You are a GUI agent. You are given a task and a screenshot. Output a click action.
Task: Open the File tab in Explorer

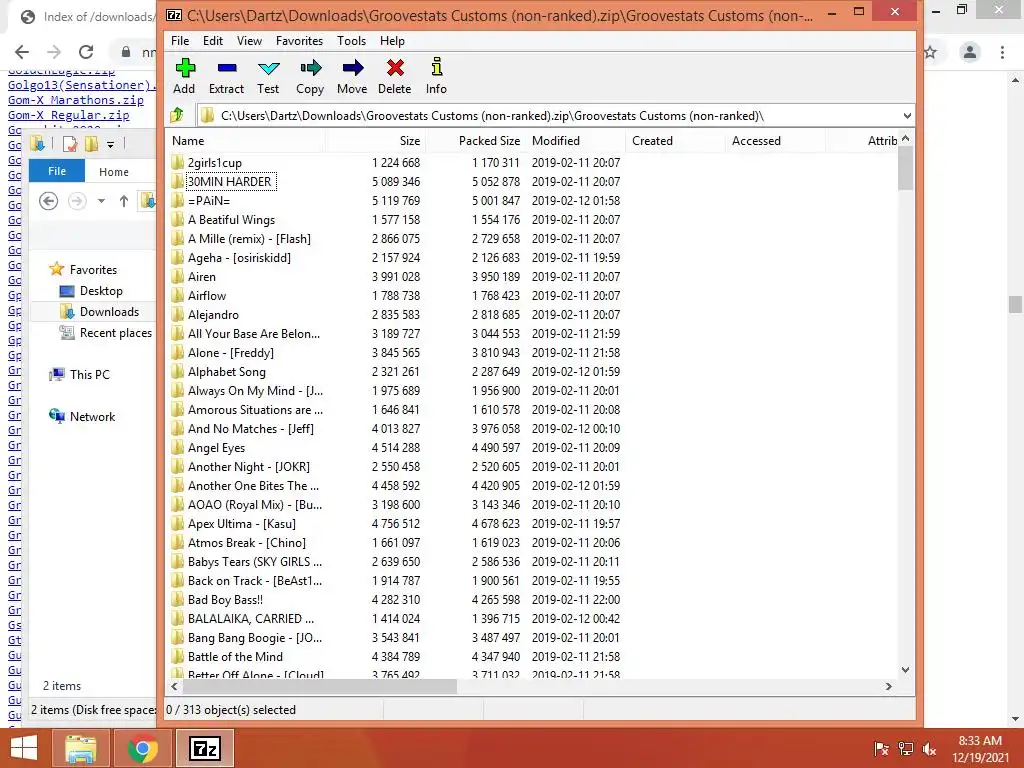click(x=57, y=171)
